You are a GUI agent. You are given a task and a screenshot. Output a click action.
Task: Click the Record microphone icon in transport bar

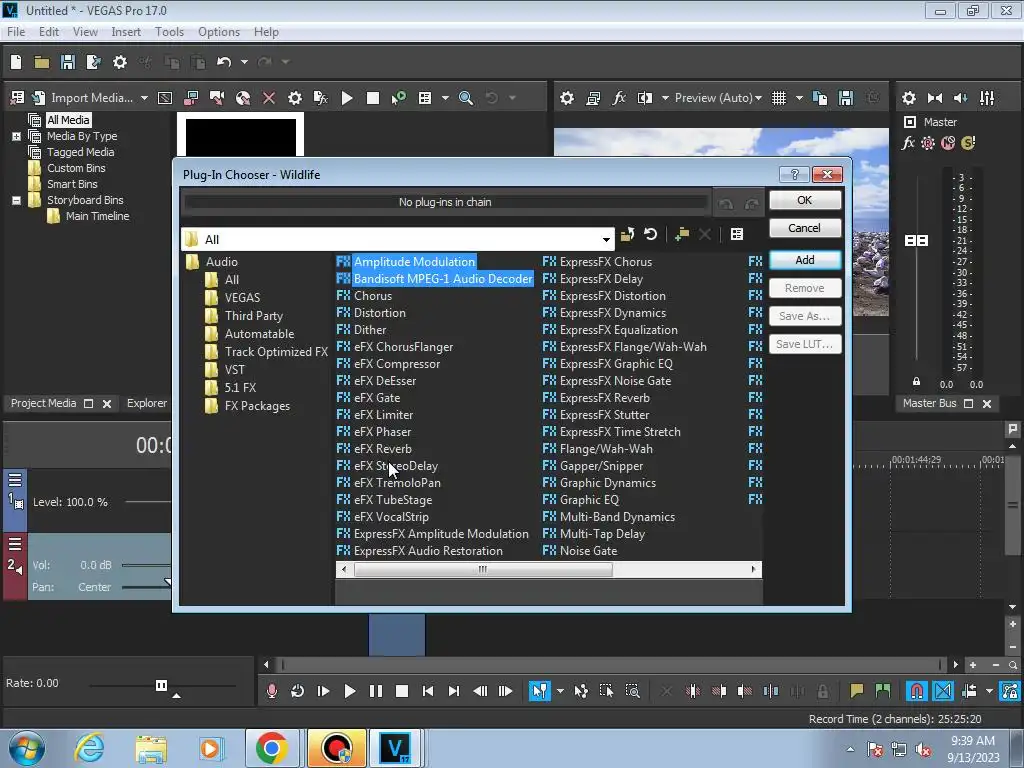pos(272,691)
